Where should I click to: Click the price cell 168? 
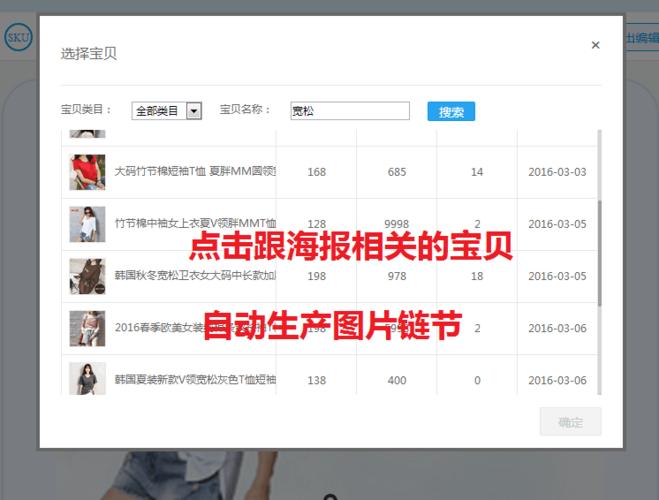pyautogui.click(x=316, y=172)
